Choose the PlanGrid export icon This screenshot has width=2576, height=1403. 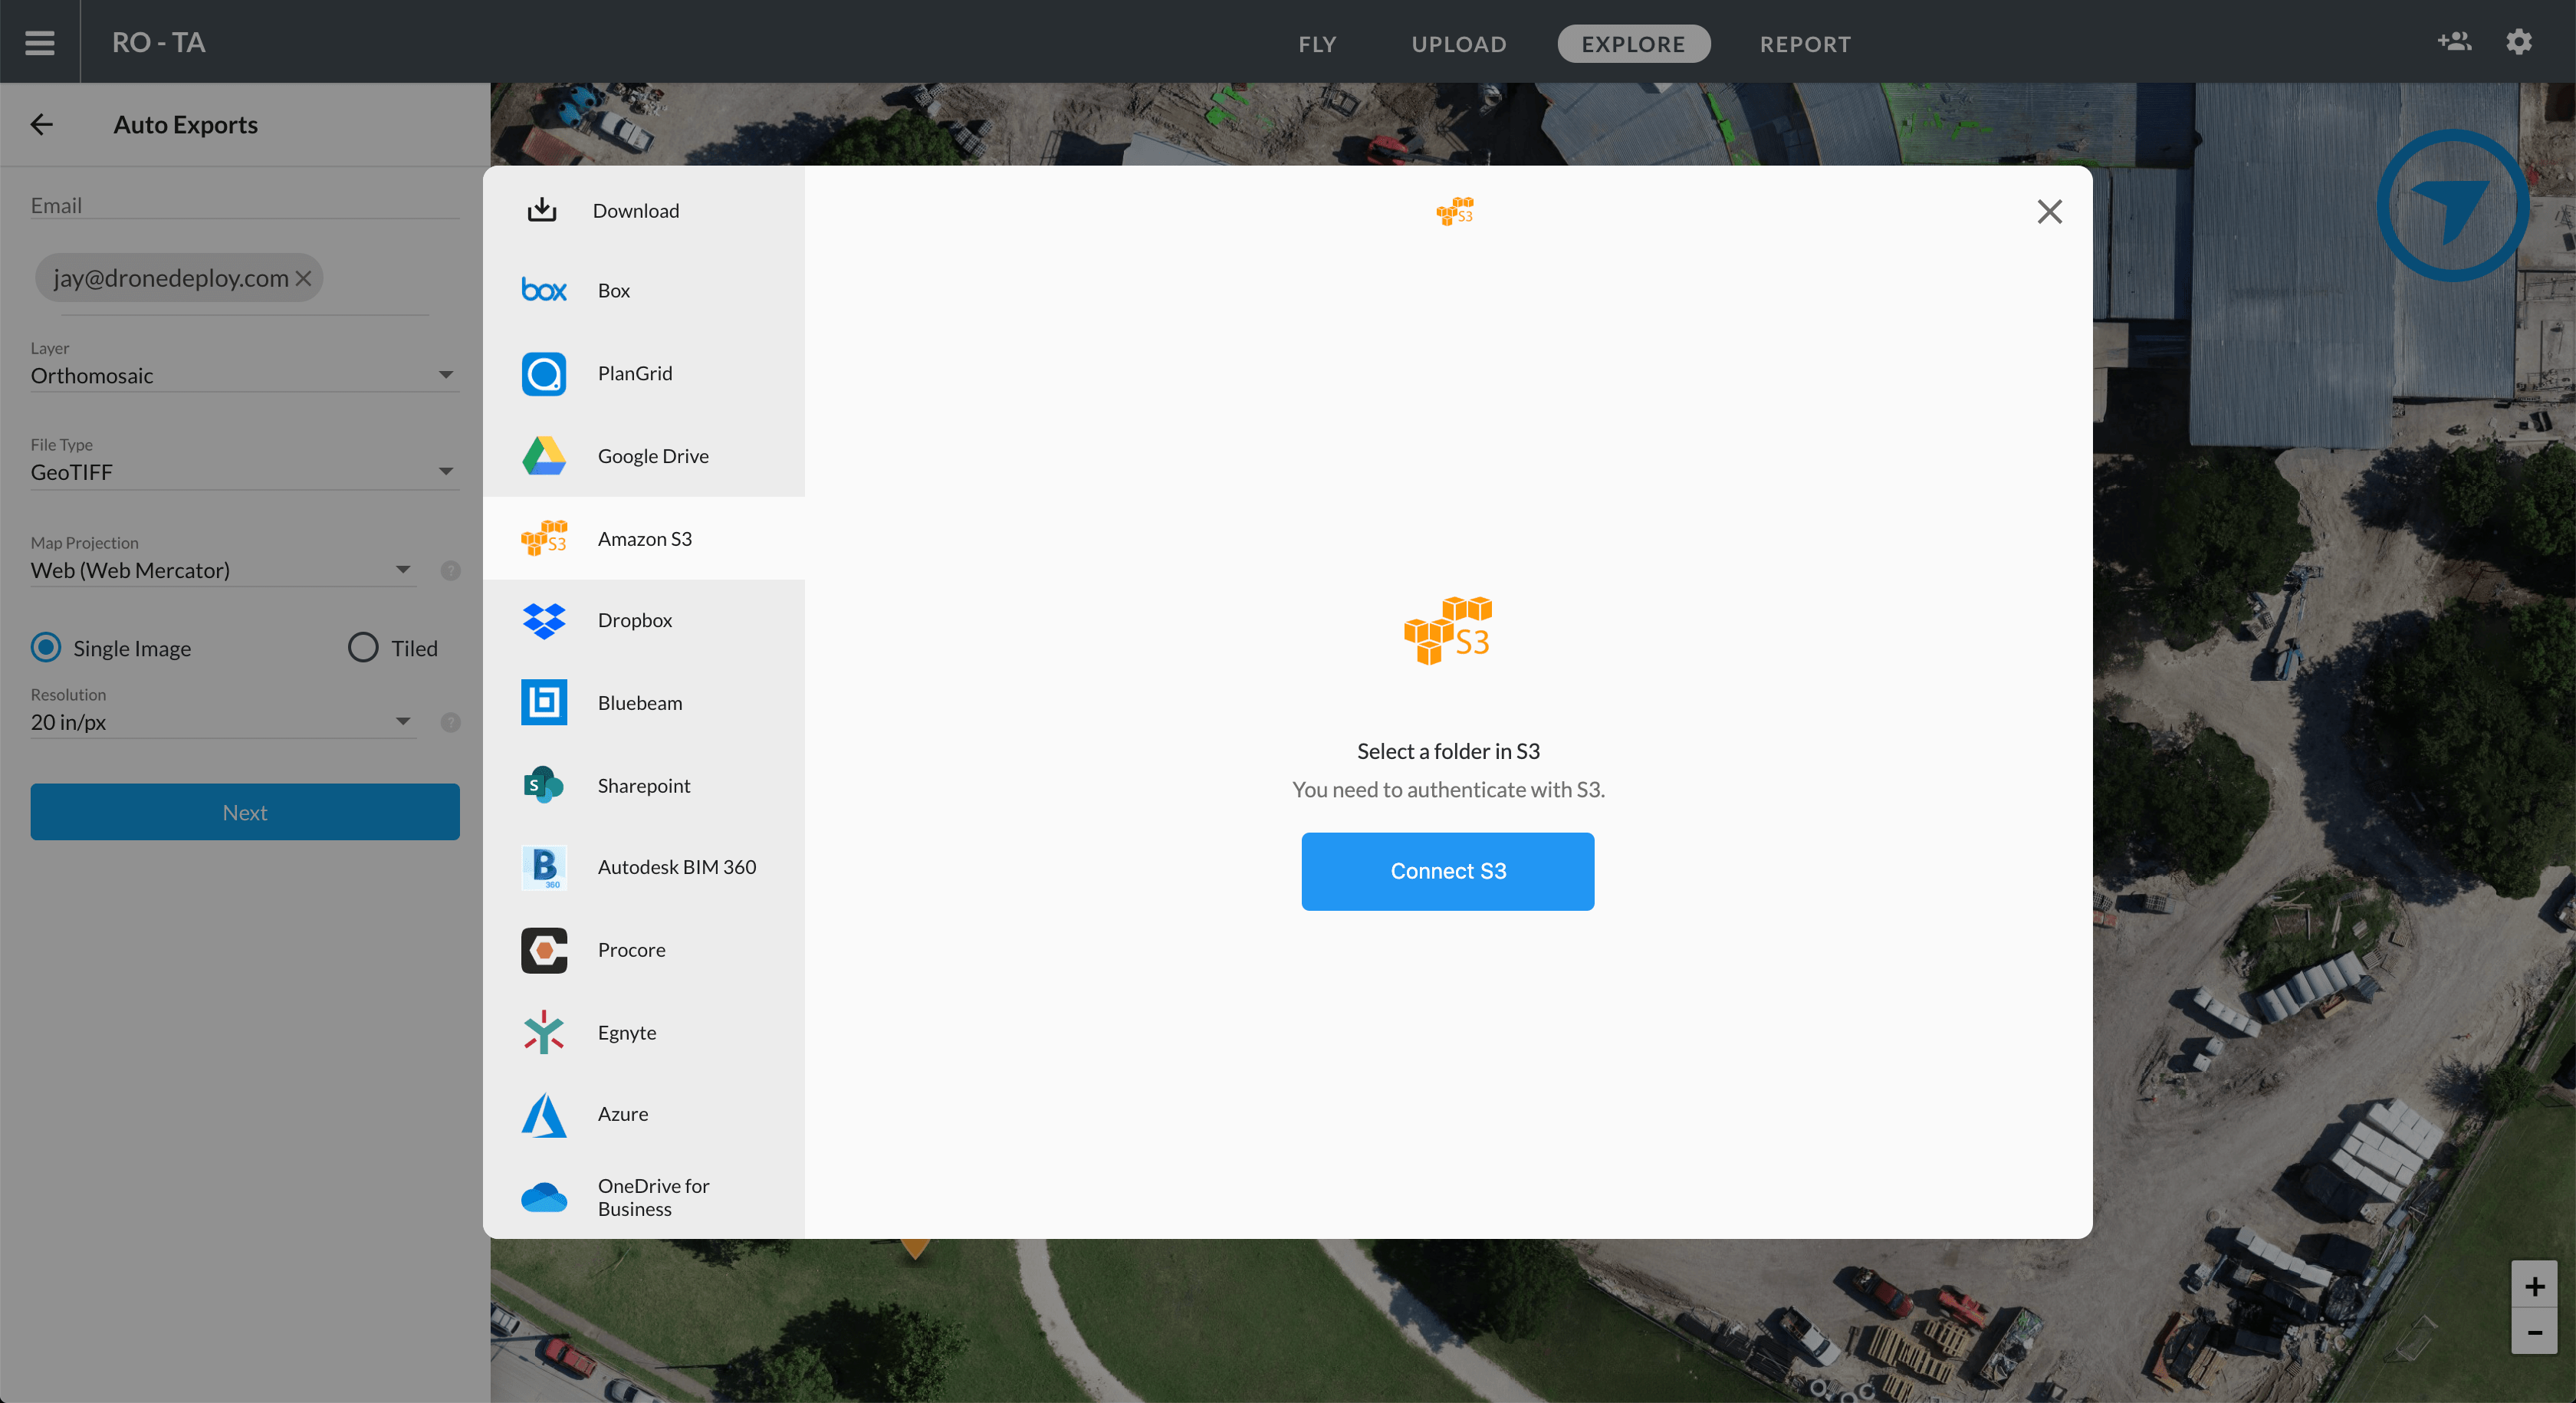tap(543, 374)
